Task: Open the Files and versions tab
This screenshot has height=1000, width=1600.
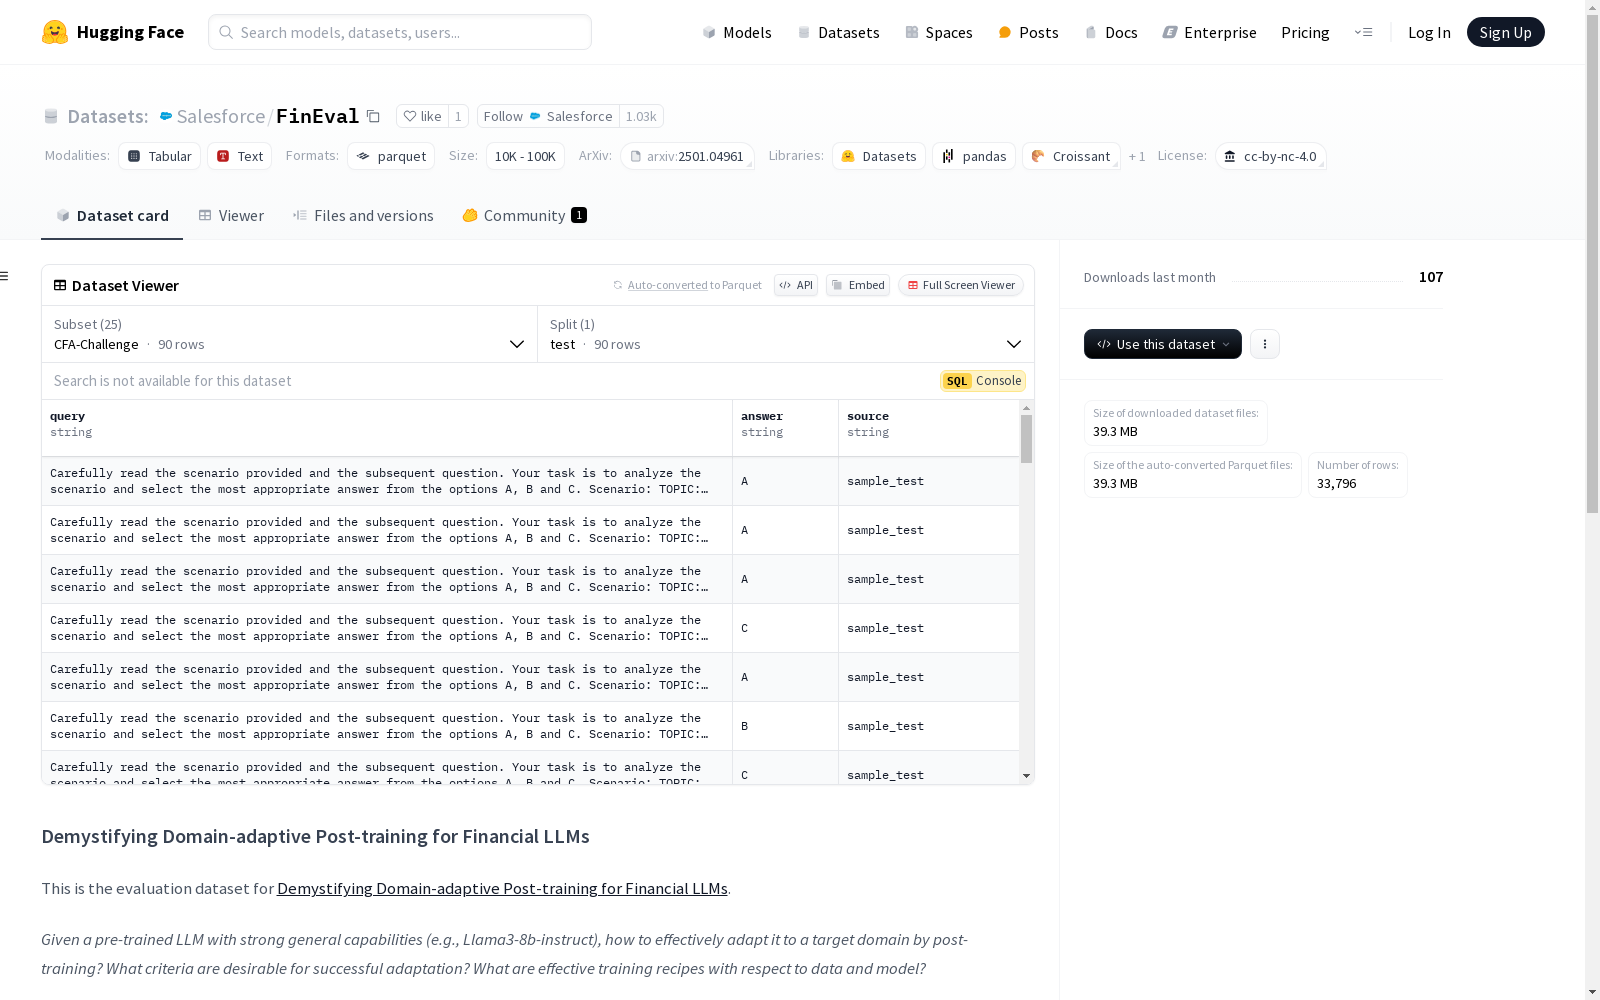Action: click(x=363, y=216)
